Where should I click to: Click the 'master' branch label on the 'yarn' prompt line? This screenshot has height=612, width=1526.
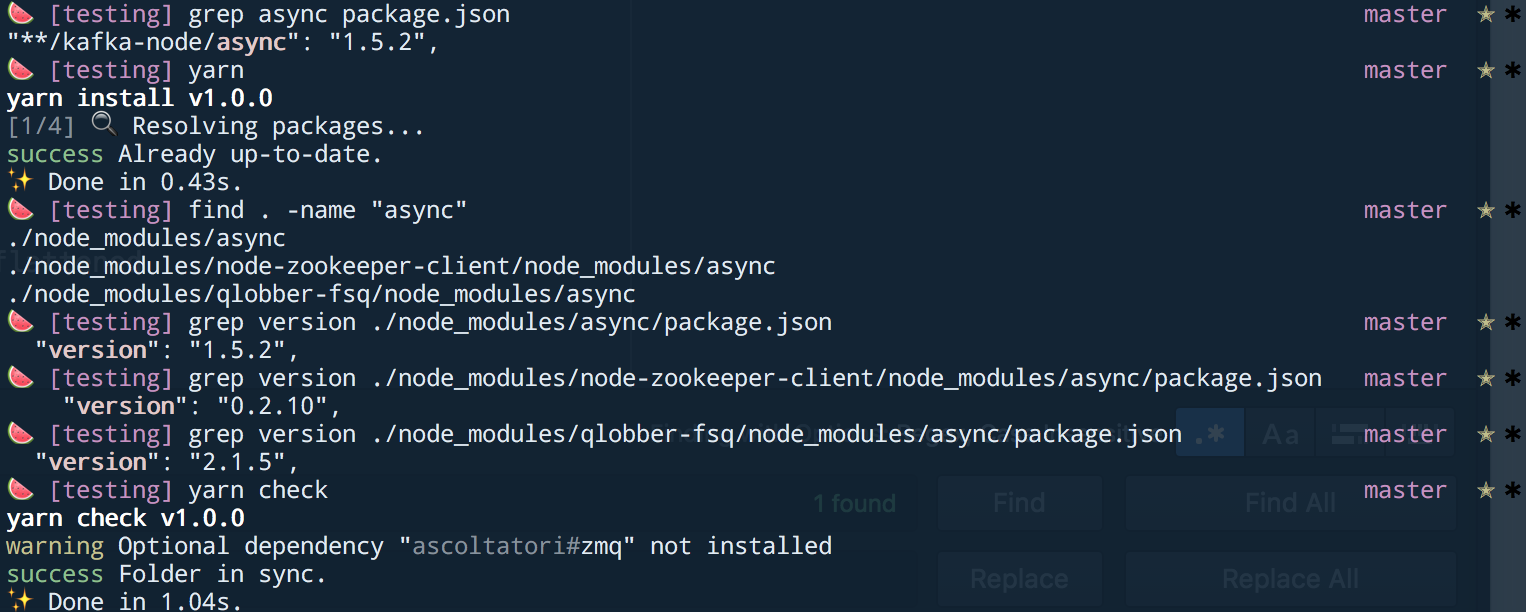click(1404, 70)
